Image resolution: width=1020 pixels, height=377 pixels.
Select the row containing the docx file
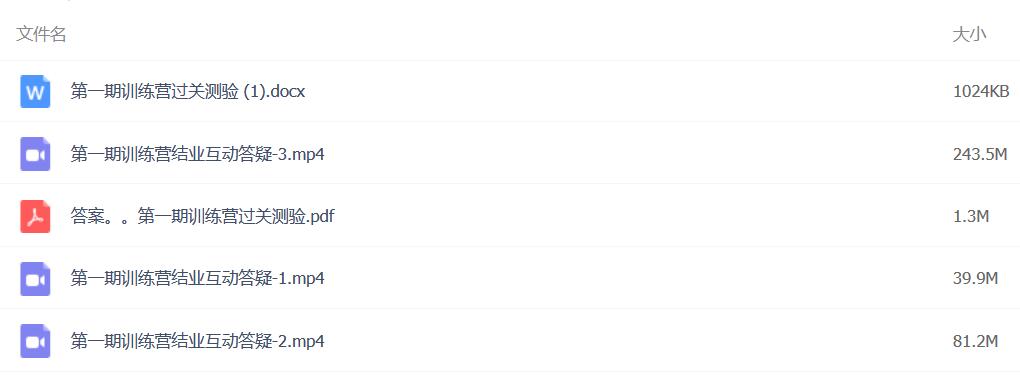click(510, 92)
